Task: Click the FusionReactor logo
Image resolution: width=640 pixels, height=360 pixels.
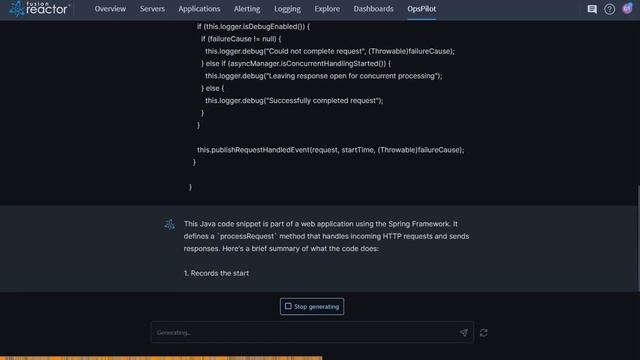Action: point(39,8)
